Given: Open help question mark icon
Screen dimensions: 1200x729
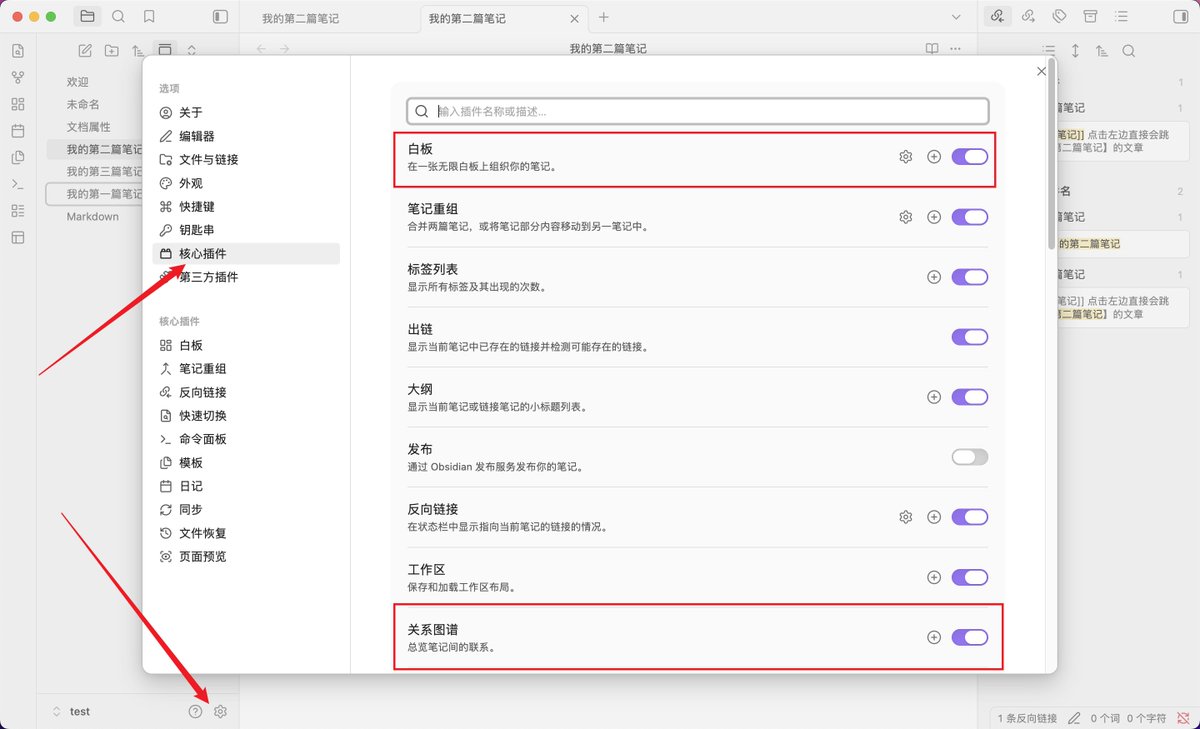Looking at the screenshot, I should click(195, 711).
